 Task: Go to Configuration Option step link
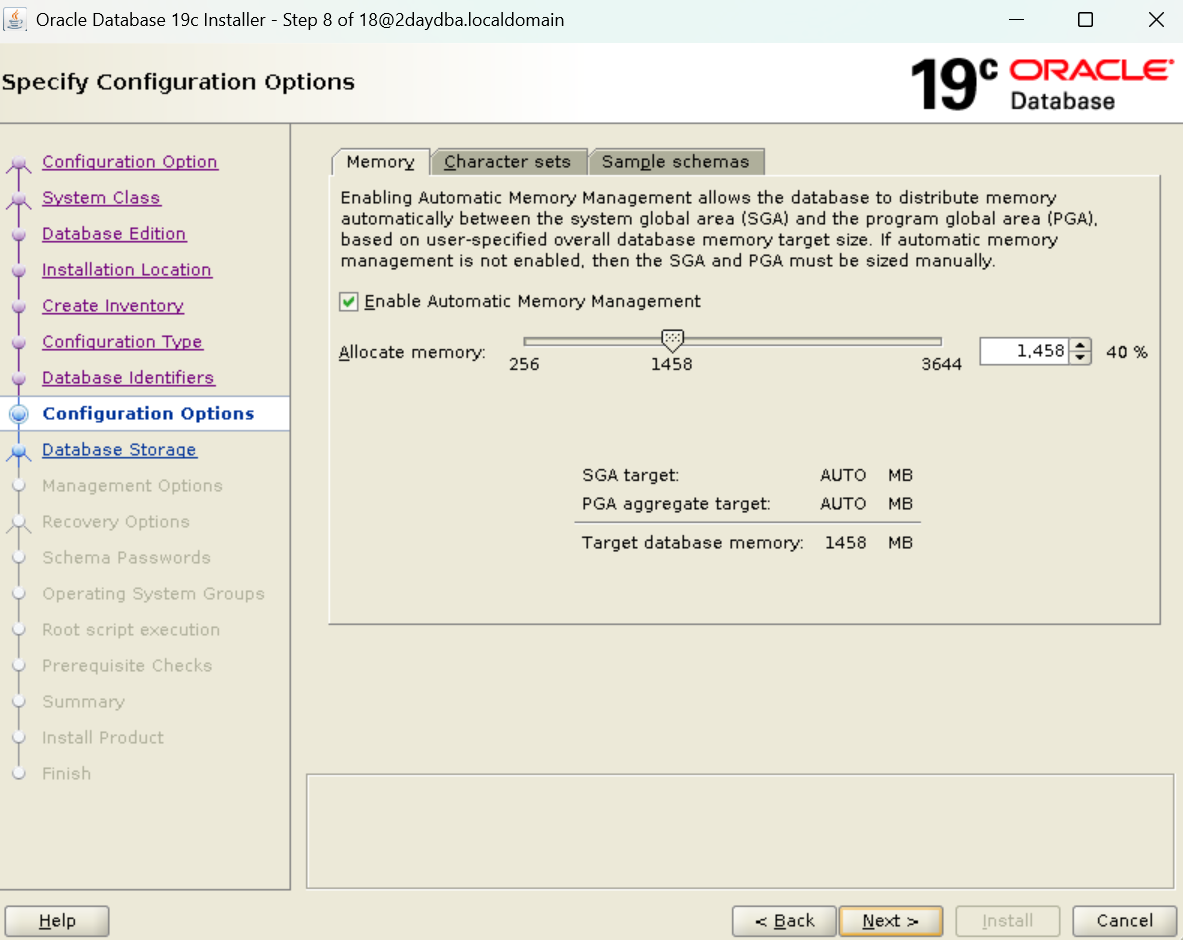130,161
